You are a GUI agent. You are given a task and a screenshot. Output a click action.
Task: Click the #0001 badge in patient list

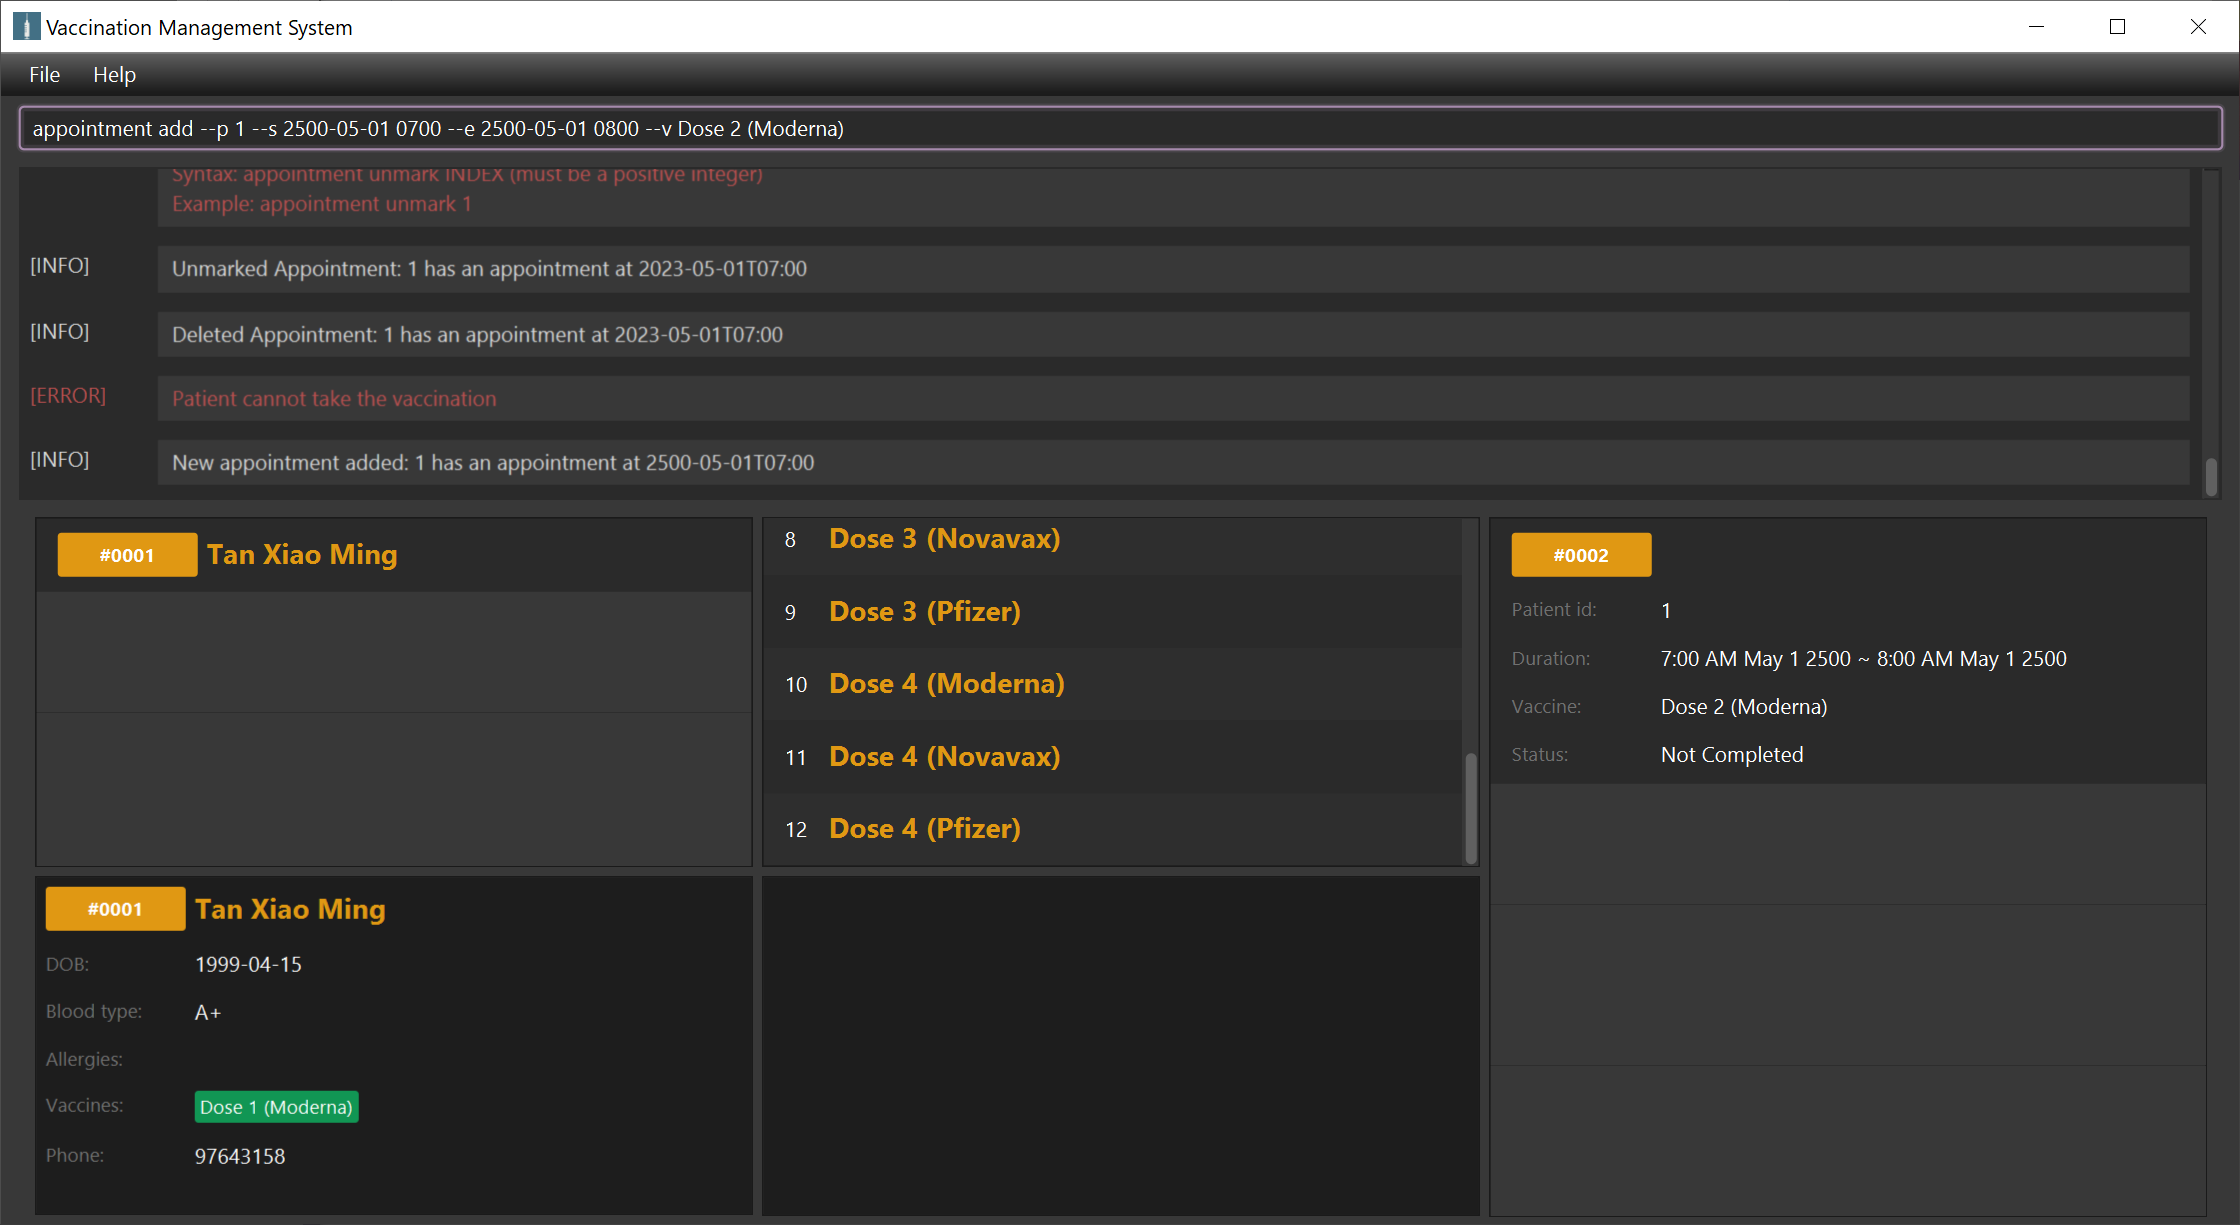pos(127,555)
